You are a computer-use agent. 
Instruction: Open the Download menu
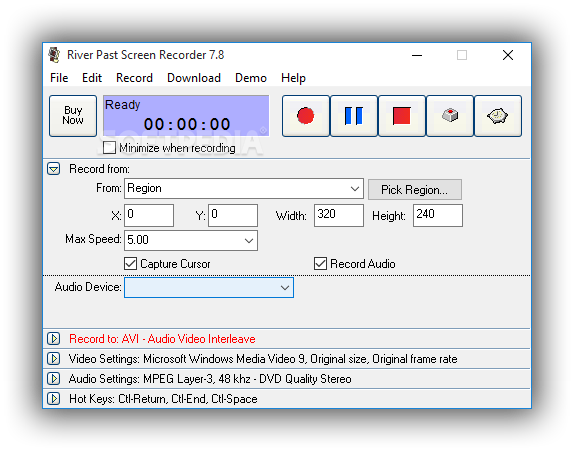click(194, 78)
